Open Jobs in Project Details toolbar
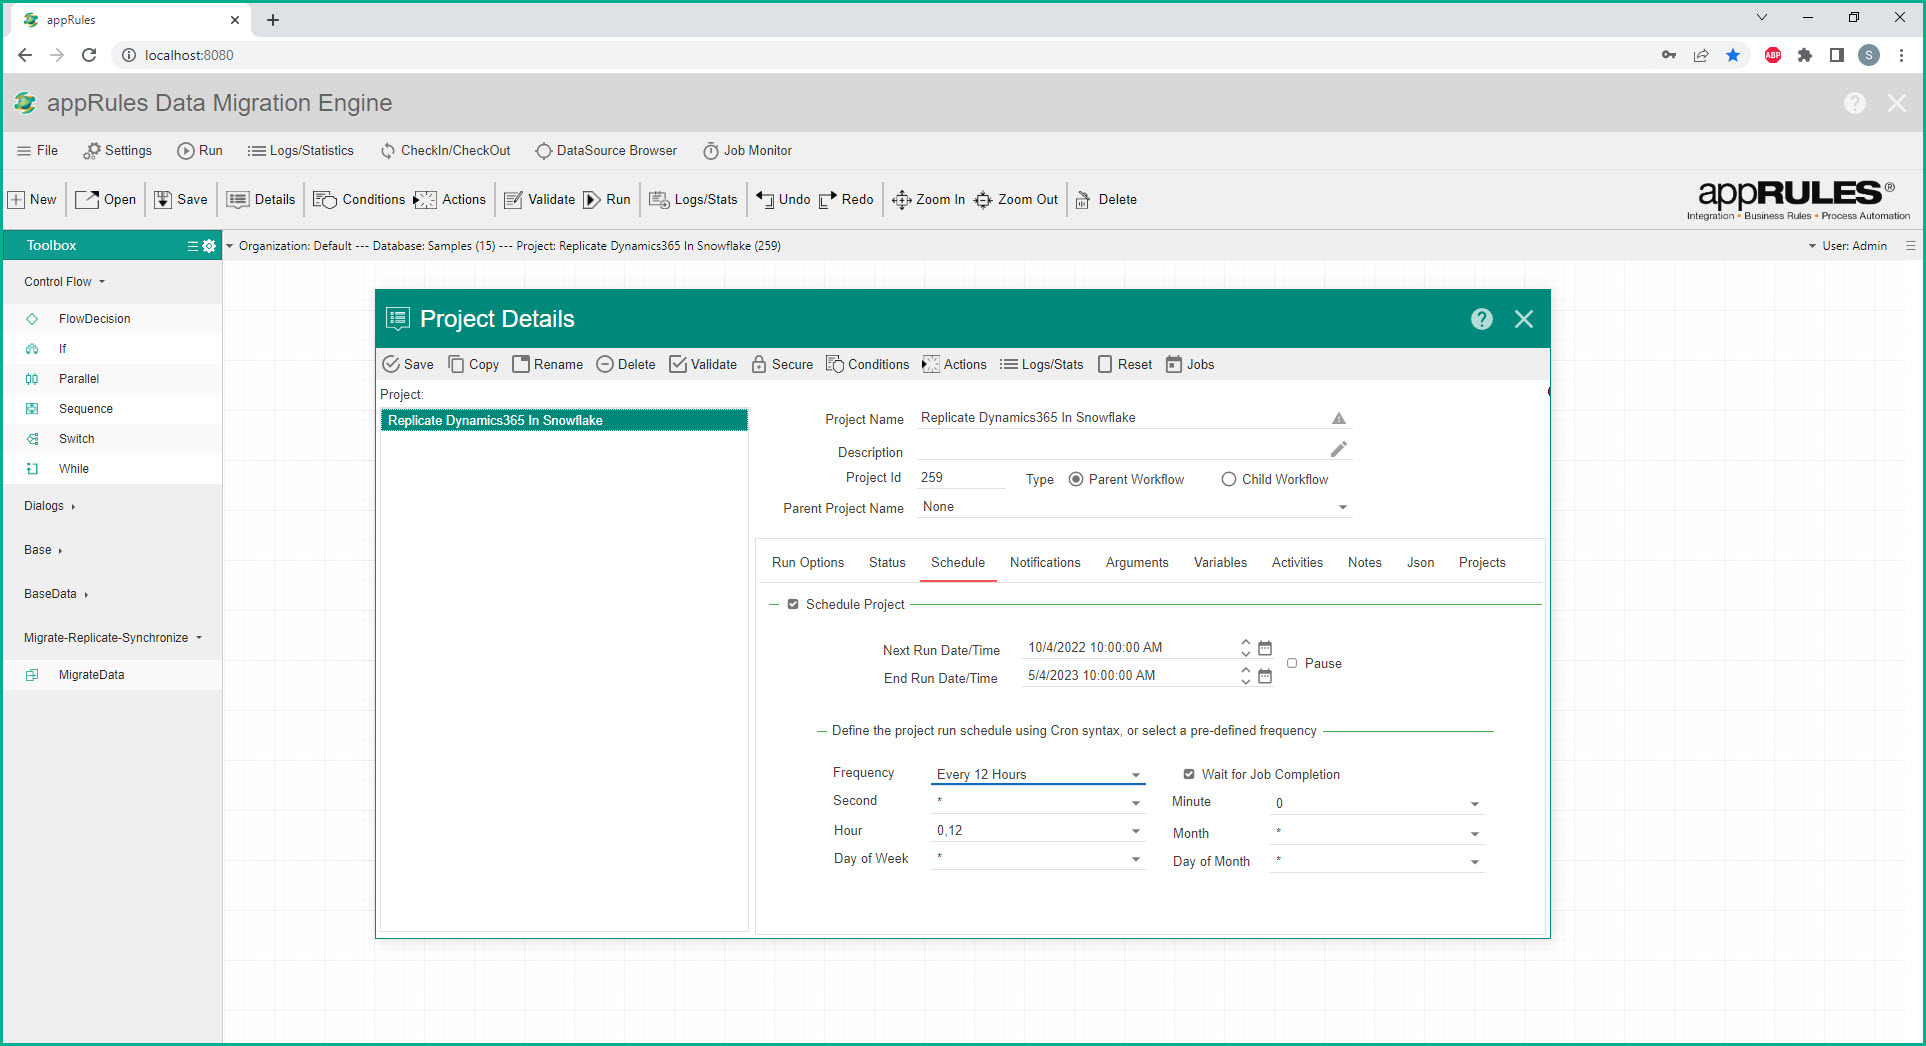Viewport: 1926px width, 1046px height. (1190, 365)
